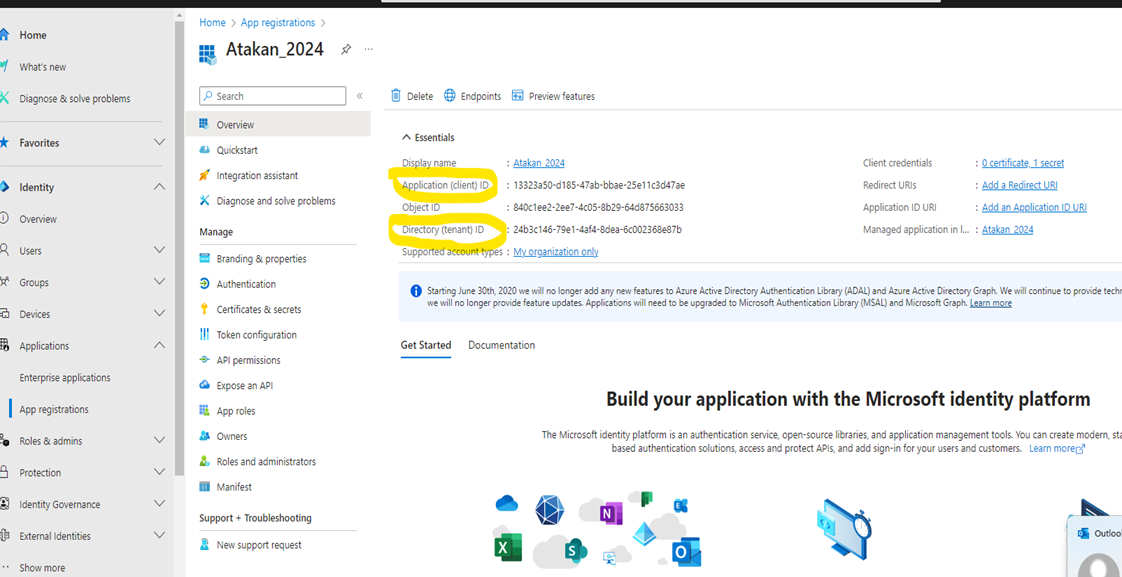Open Integration assistant rocket icon

[x=204, y=175]
